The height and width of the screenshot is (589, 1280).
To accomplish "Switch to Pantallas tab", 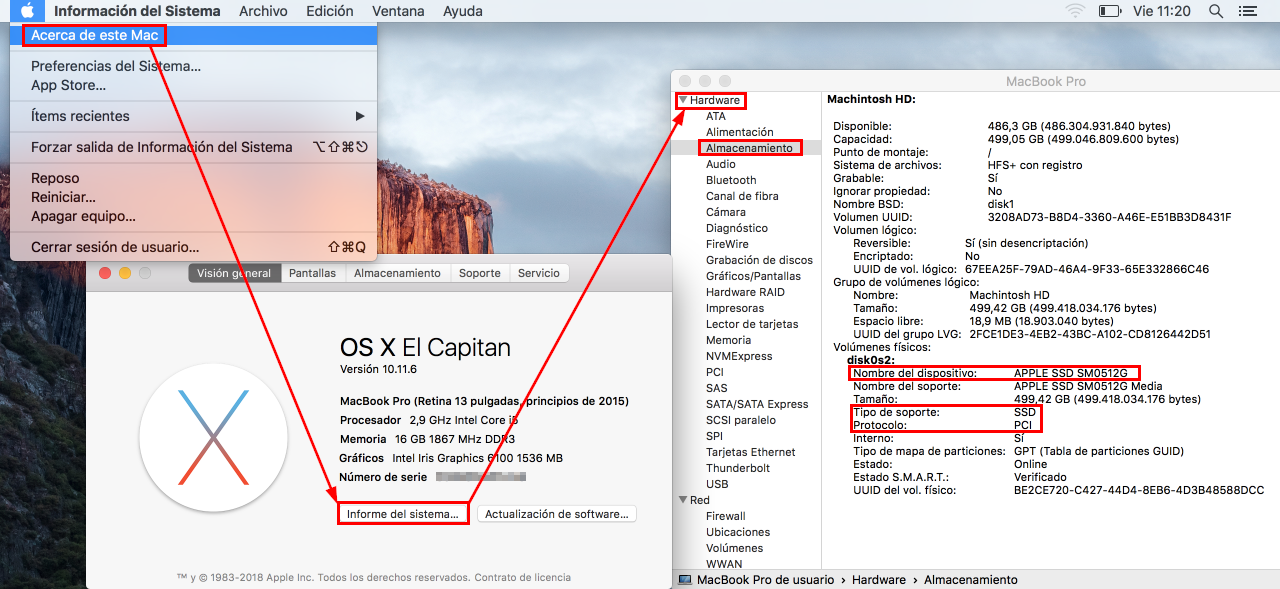I will (313, 273).
